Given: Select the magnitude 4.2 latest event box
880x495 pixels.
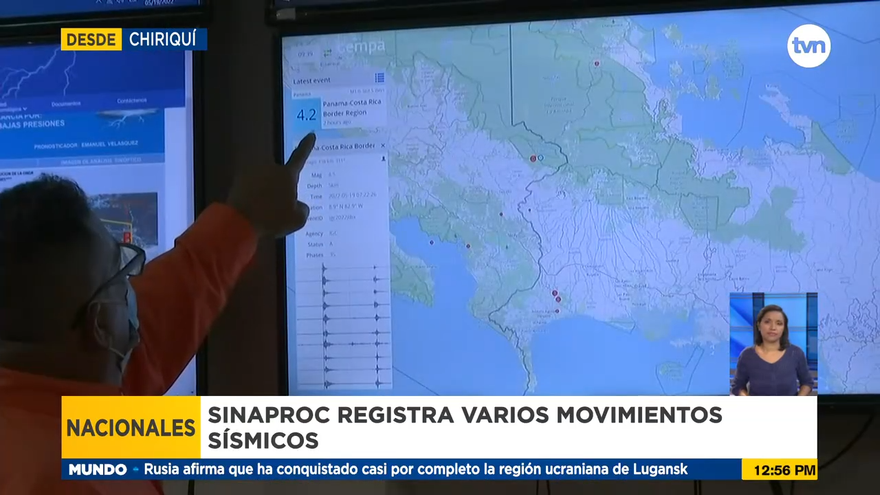Looking at the screenshot, I should click(x=306, y=114).
